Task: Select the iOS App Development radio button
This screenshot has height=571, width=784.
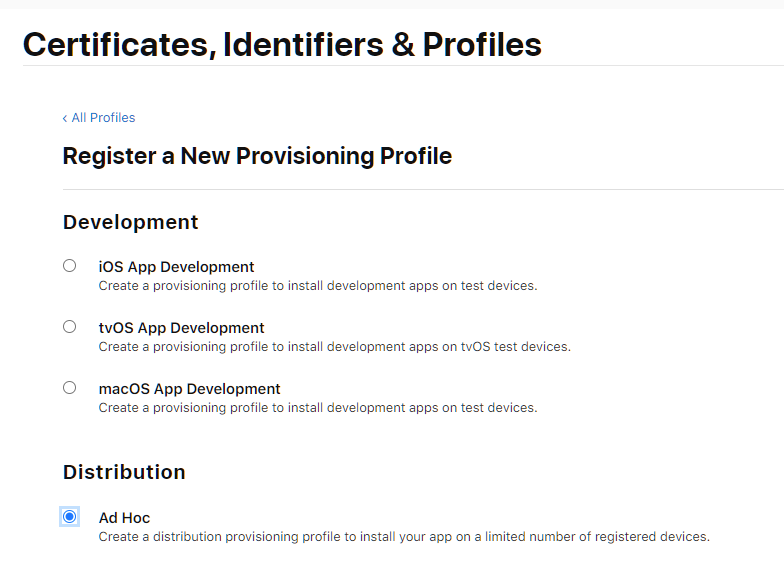Action: (x=69, y=266)
